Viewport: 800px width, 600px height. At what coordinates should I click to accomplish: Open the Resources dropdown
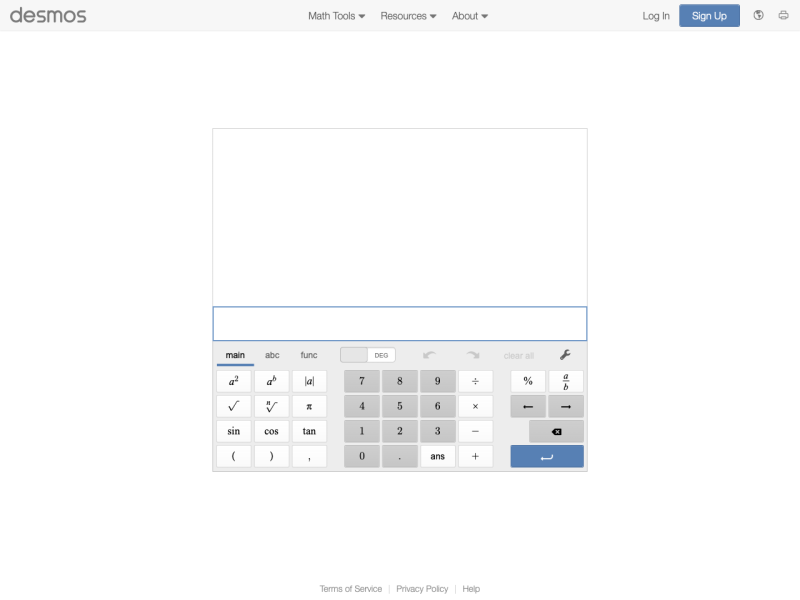[x=407, y=16]
